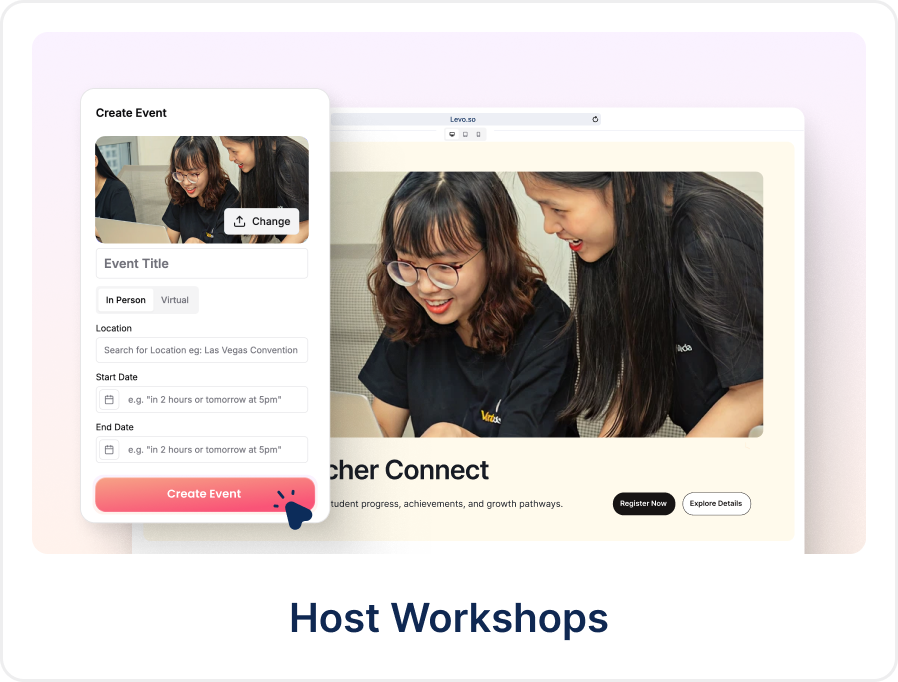
Task: Click the Register Now button
Action: 643,503
